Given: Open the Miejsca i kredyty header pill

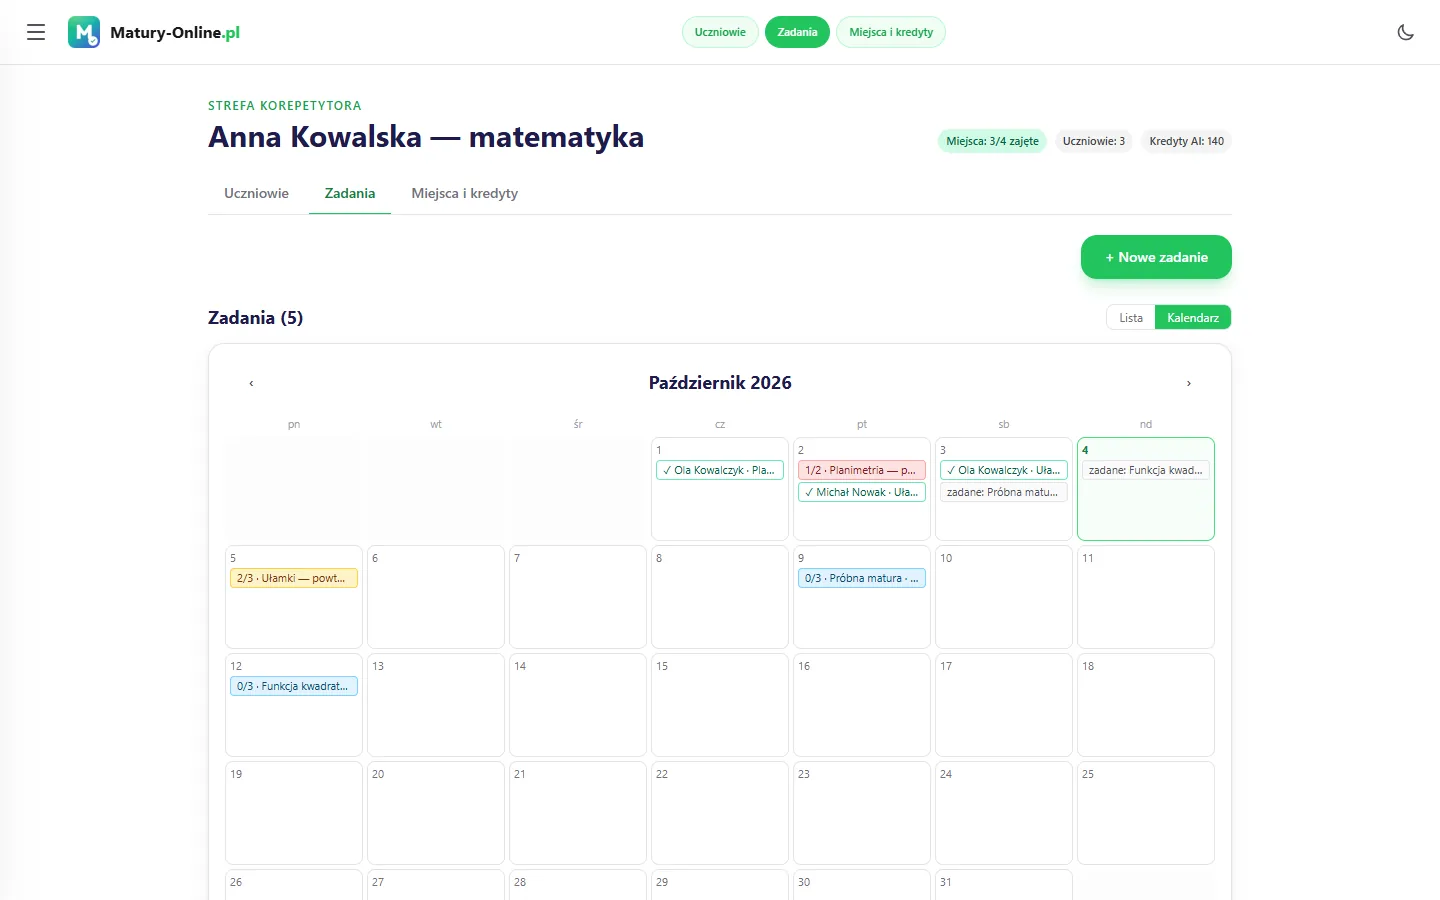Looking at the screenshot, I should click(x=891, y=32).
